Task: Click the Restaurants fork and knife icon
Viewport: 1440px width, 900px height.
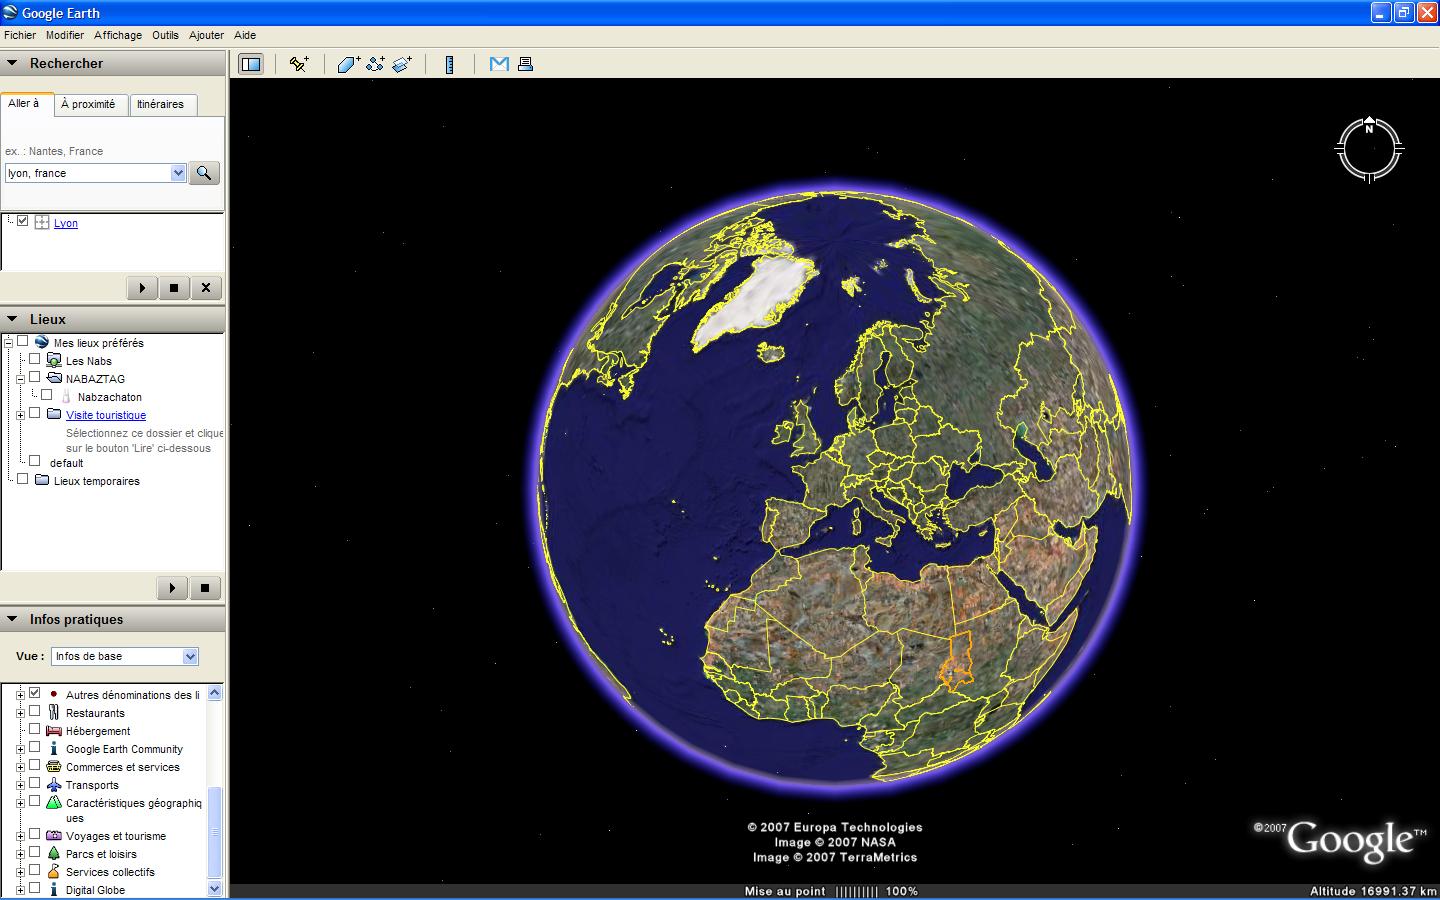Action: click(54, 713)
